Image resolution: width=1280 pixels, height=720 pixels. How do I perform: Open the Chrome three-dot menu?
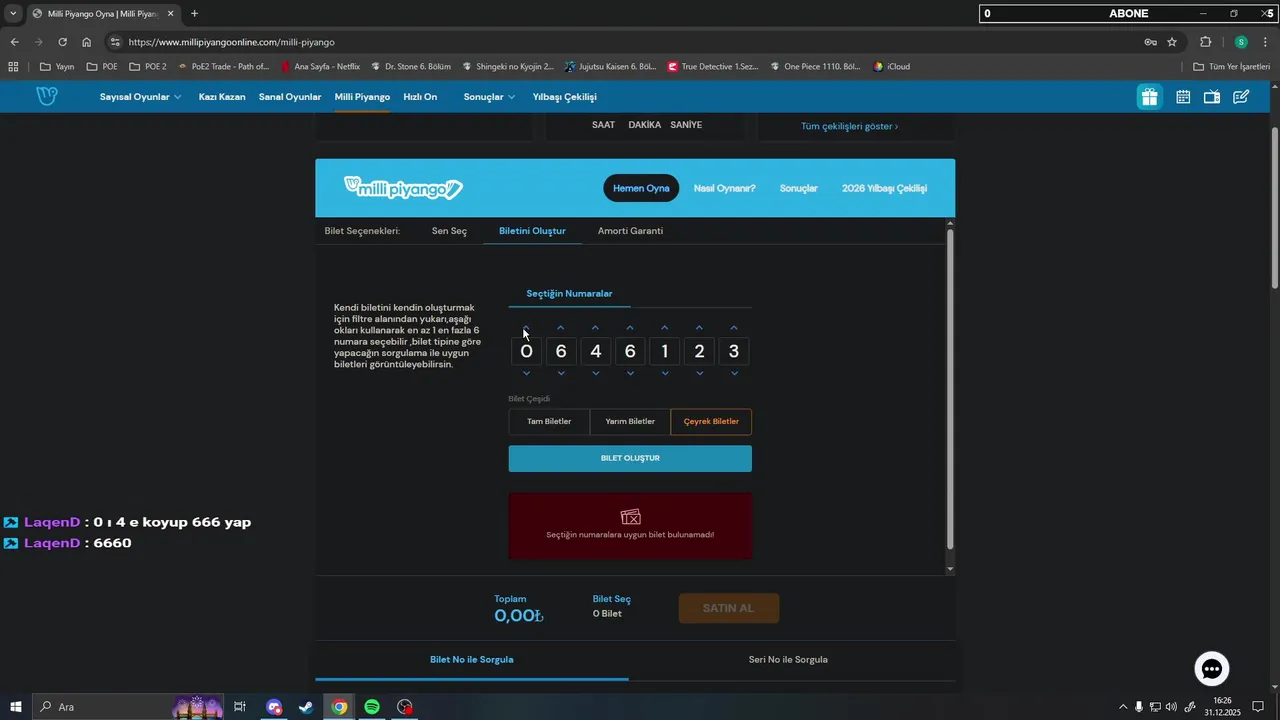tap(1266, 42)
